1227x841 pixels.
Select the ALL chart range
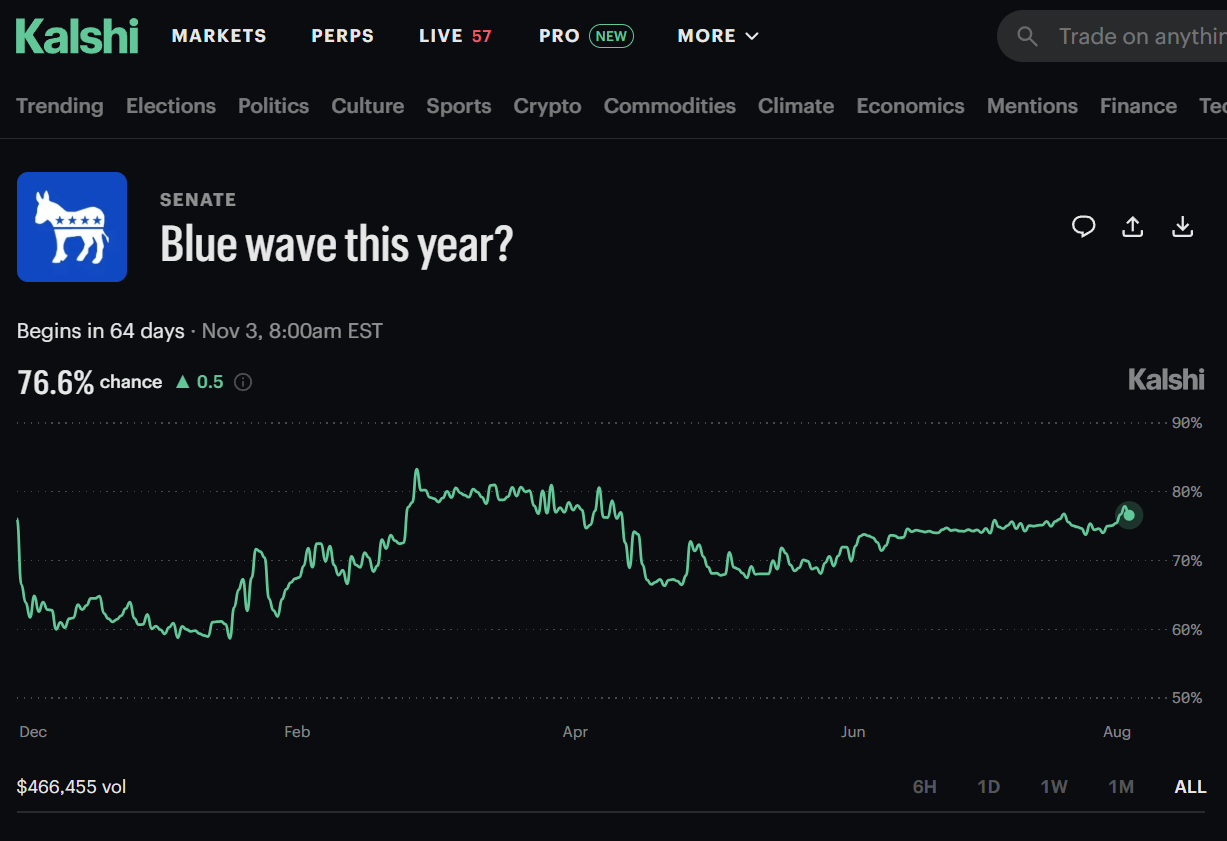(1190, 787)
